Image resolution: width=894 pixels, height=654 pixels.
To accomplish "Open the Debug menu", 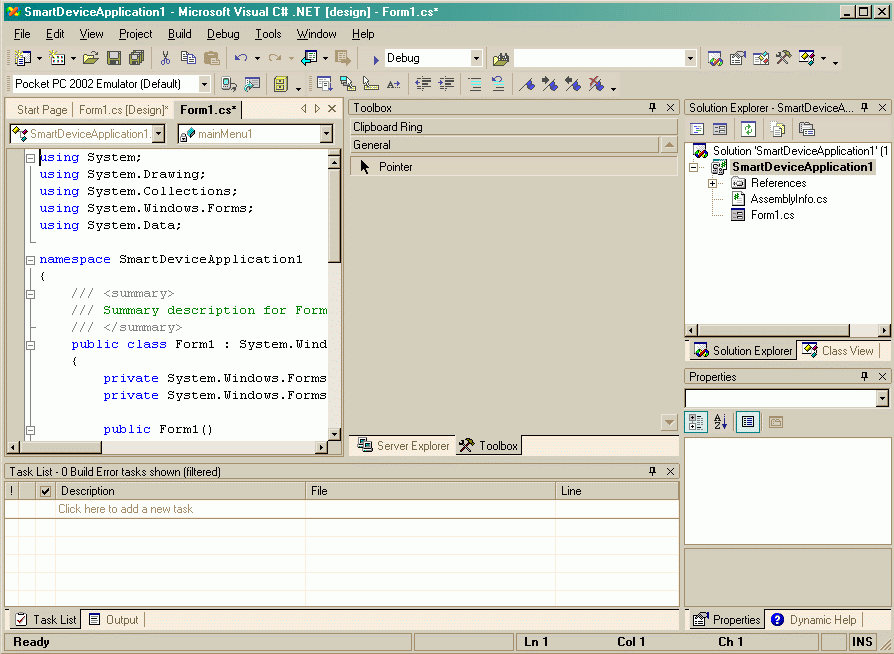I will pyautogui.click(x=223, y=34).
